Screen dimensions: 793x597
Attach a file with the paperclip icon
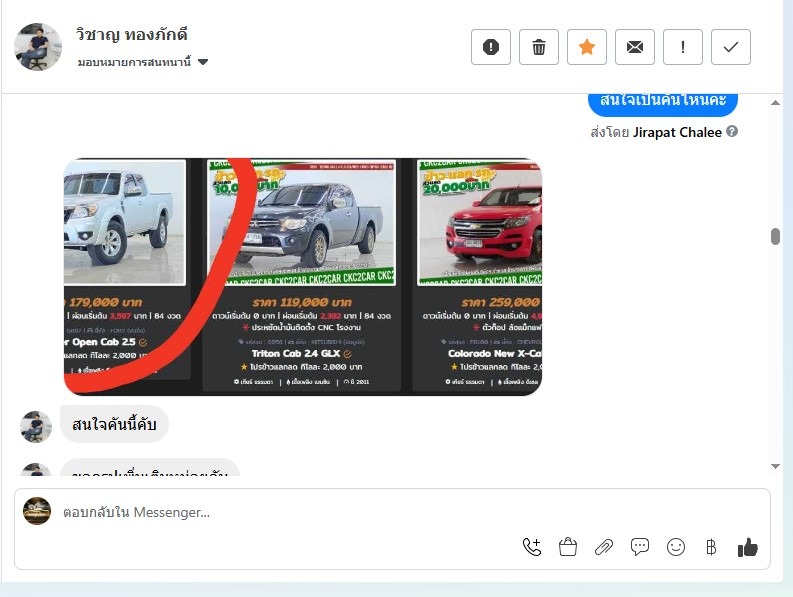point(604,547)
